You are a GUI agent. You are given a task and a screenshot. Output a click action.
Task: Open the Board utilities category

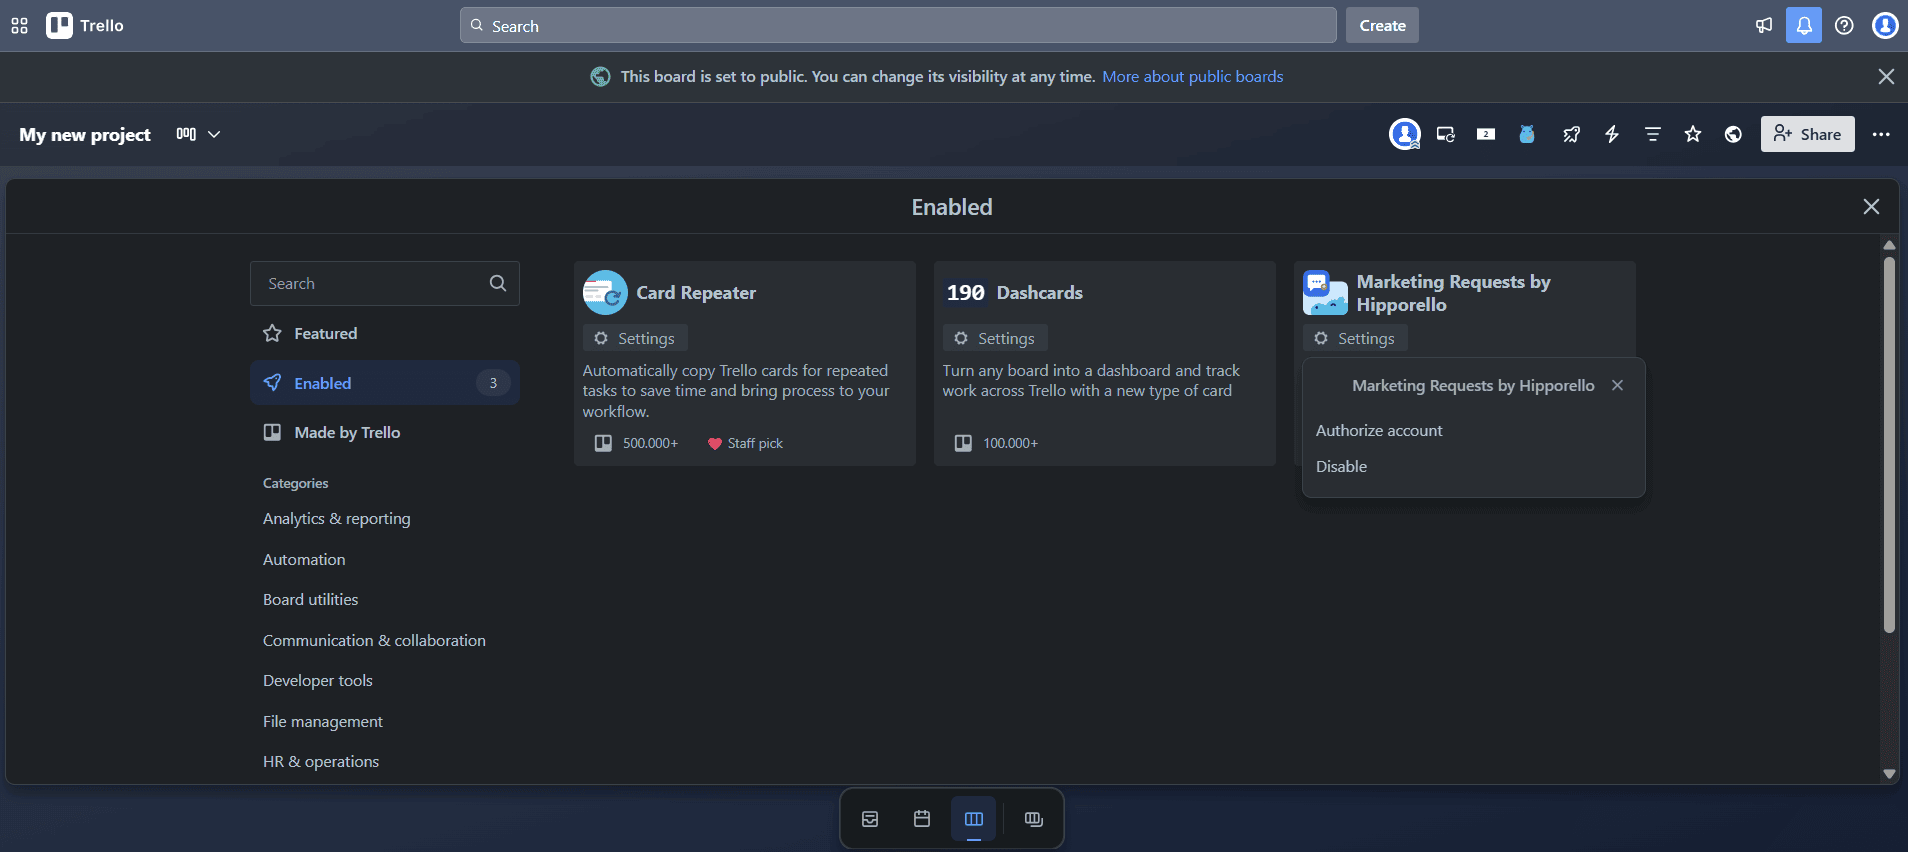(x=310, y=599)
